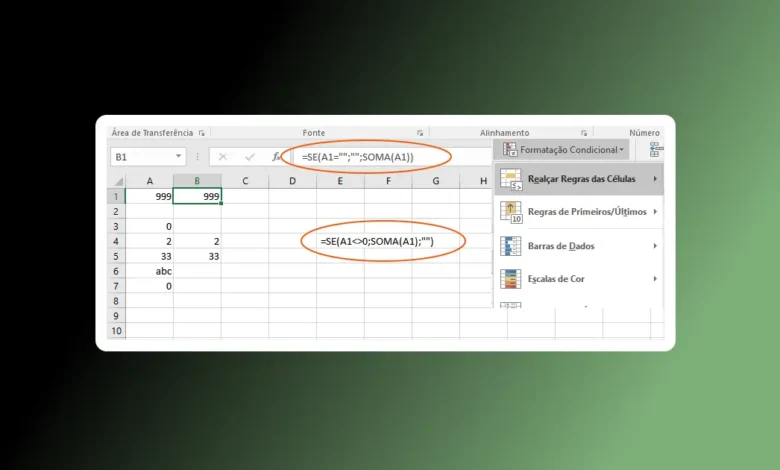Select row 1 header
The width and height of the screenshot is (780, 470).
(x=116, y=196)
